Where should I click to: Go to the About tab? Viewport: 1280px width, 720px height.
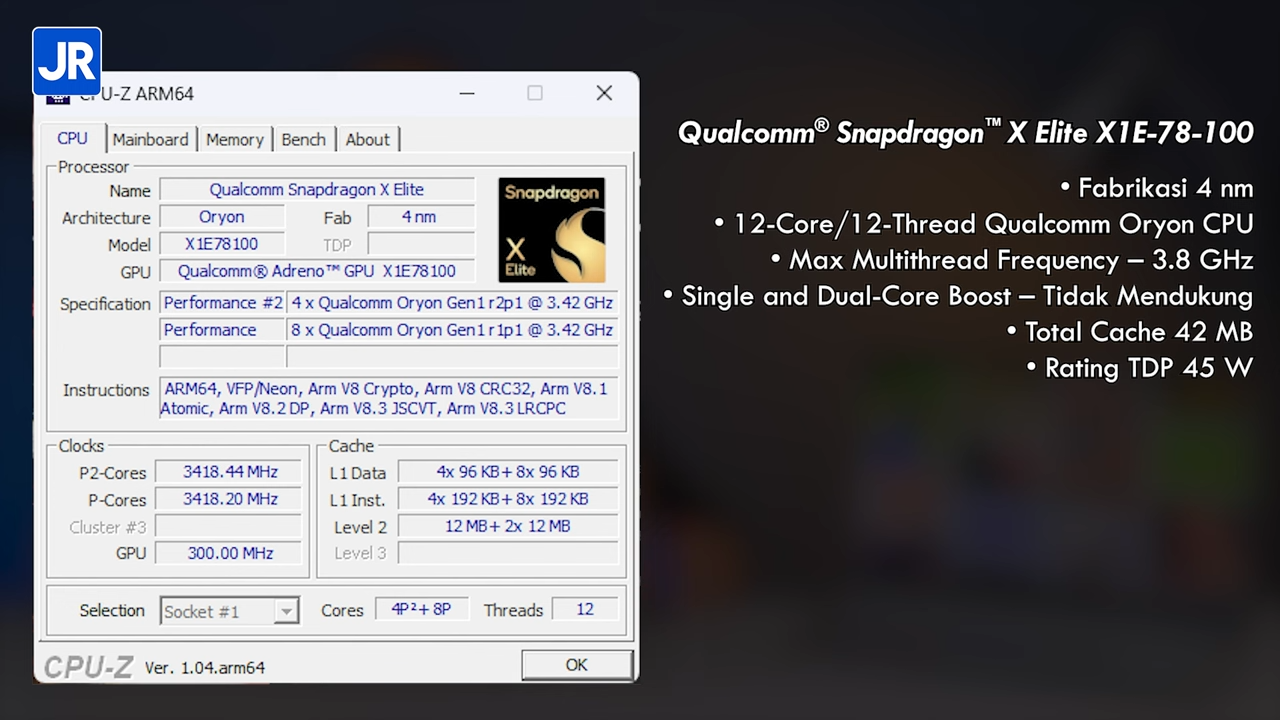tap(367, 140)
